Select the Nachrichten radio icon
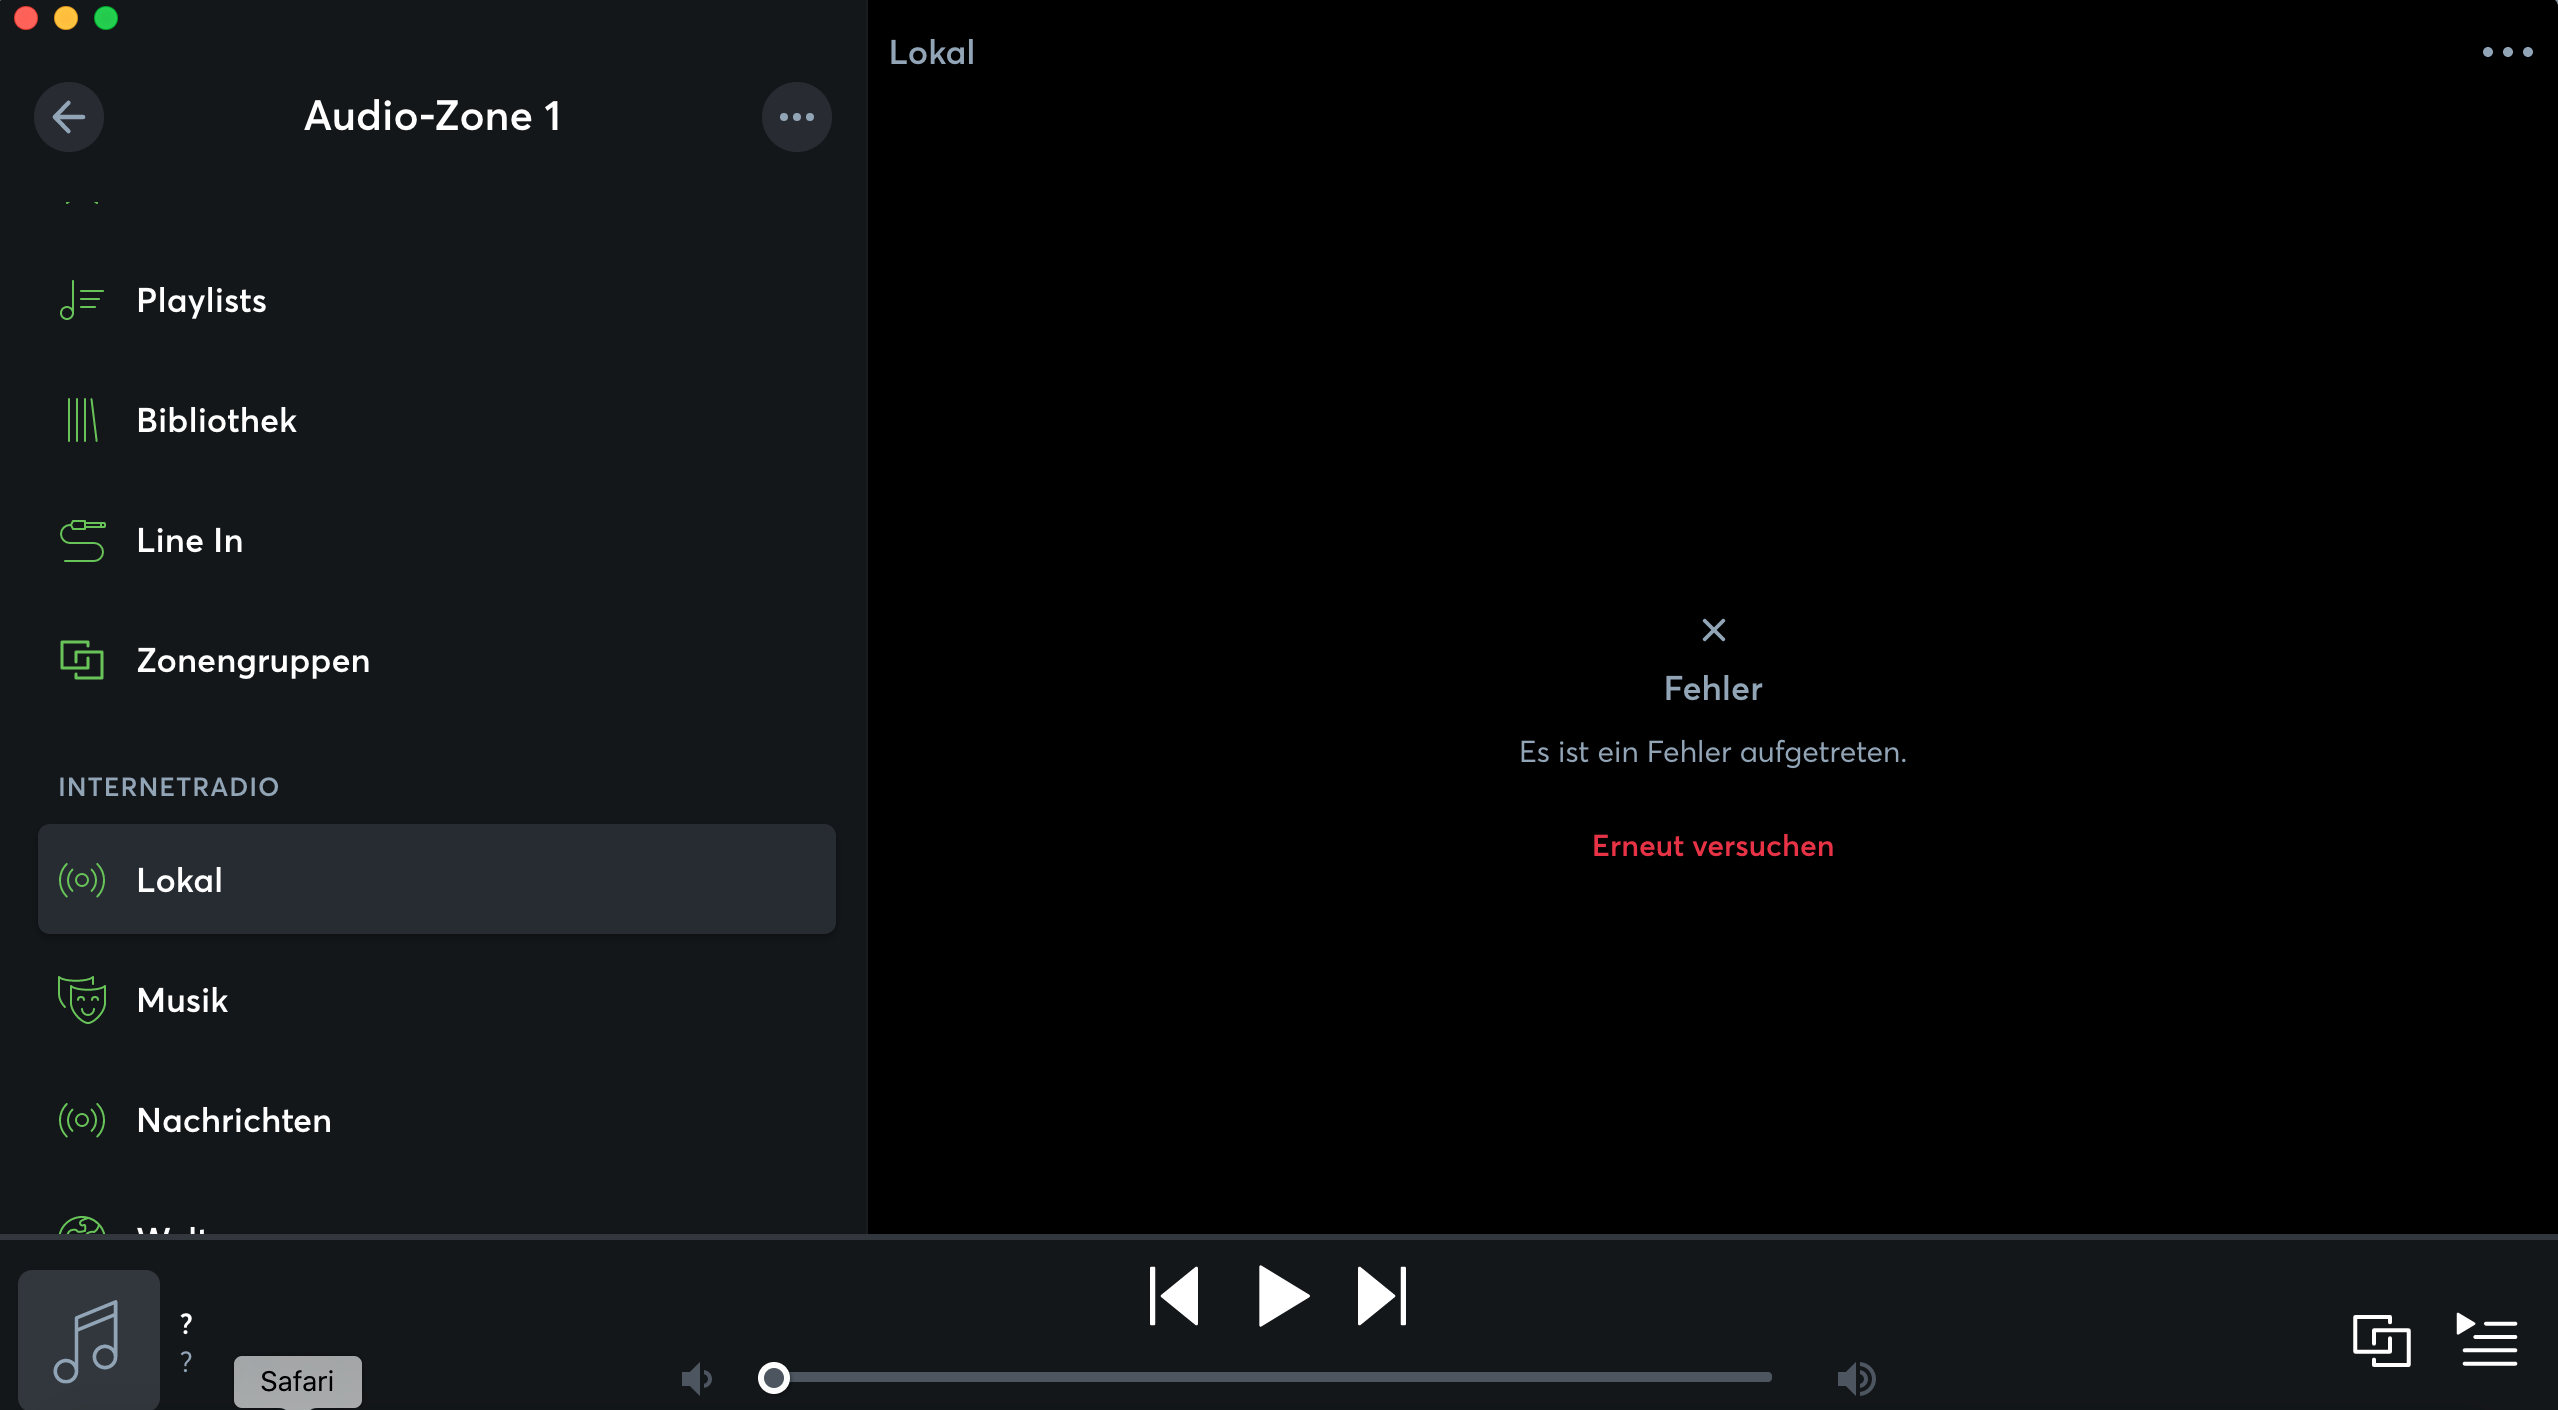 82,1120
